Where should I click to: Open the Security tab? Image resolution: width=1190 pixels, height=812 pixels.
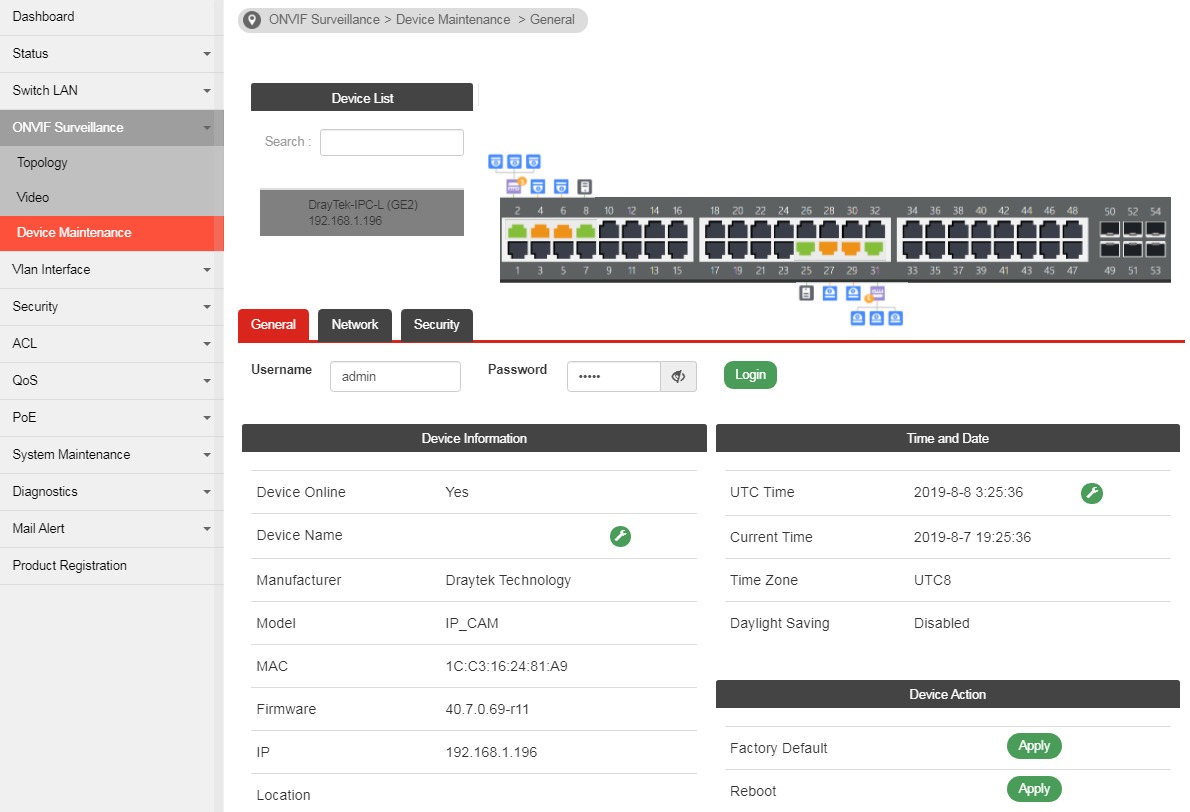pos(436,325)
